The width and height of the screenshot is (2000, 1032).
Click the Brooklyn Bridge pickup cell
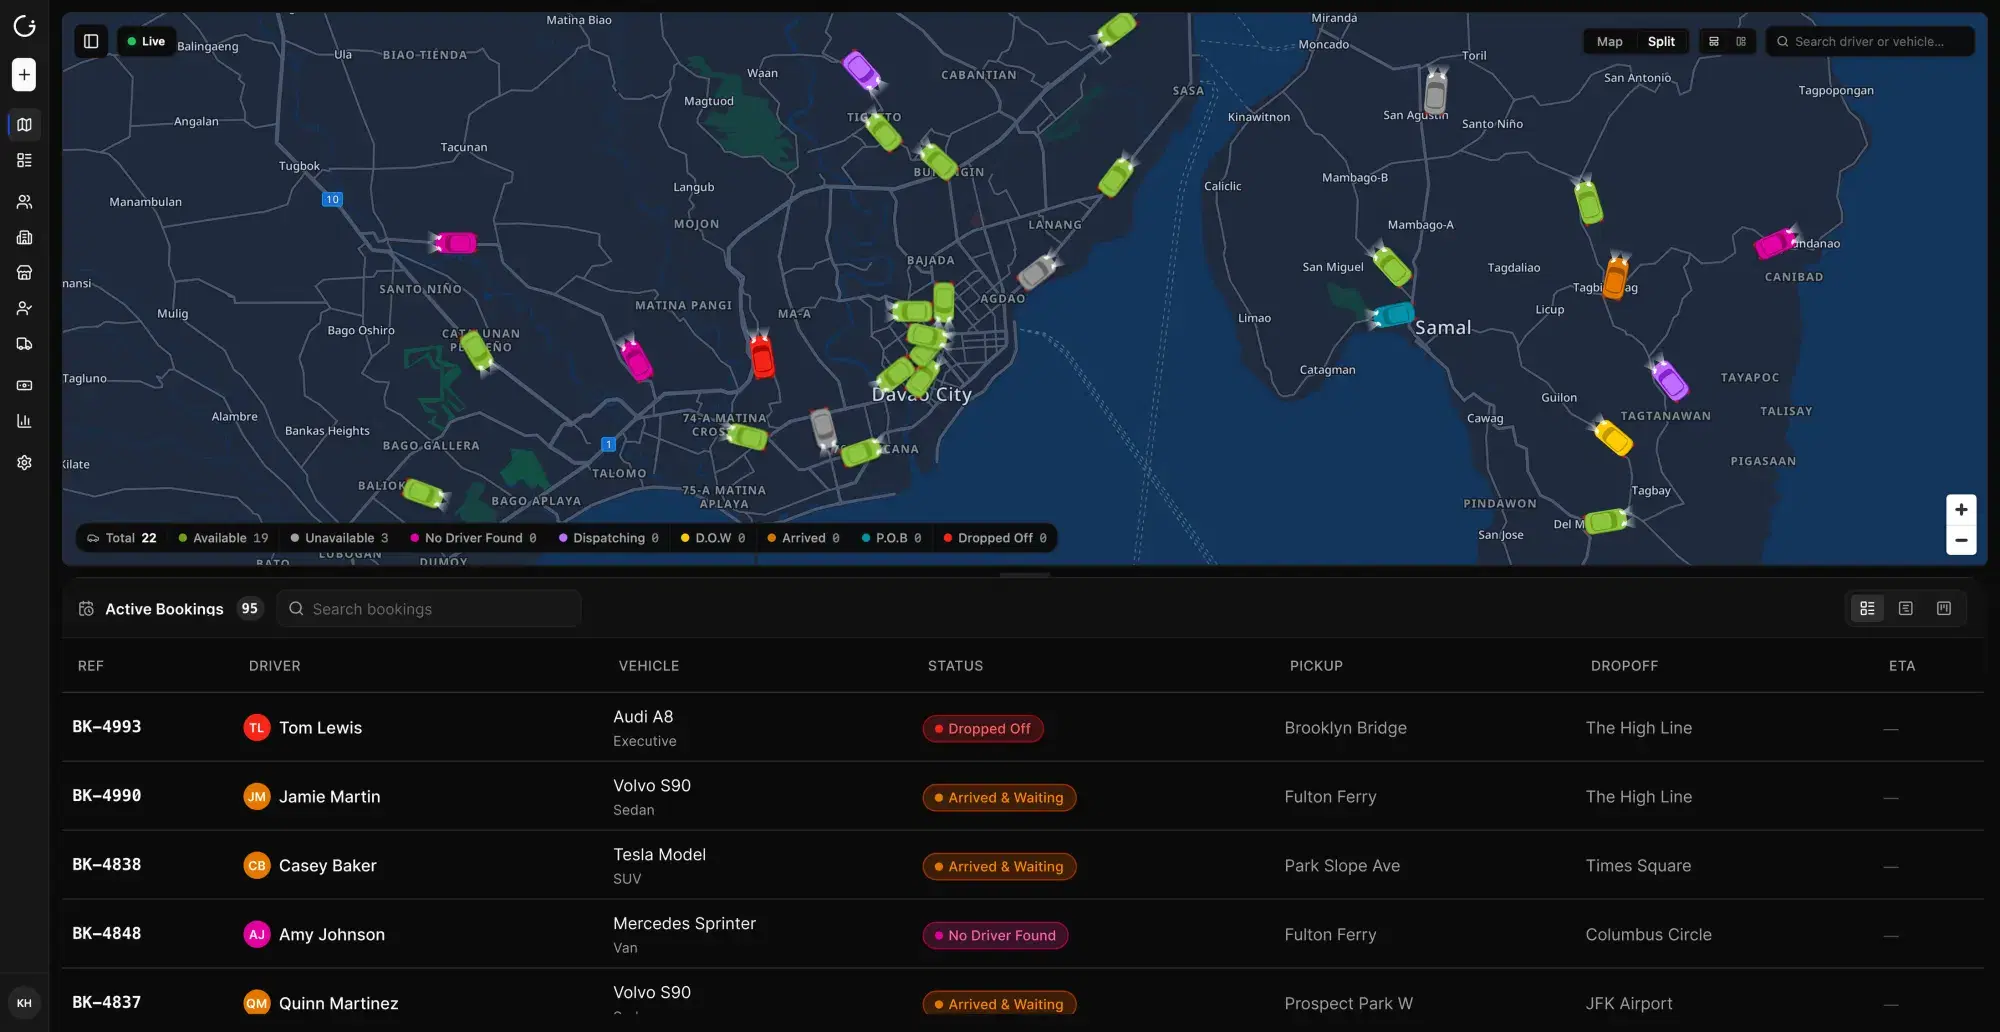pos(1345,728)
